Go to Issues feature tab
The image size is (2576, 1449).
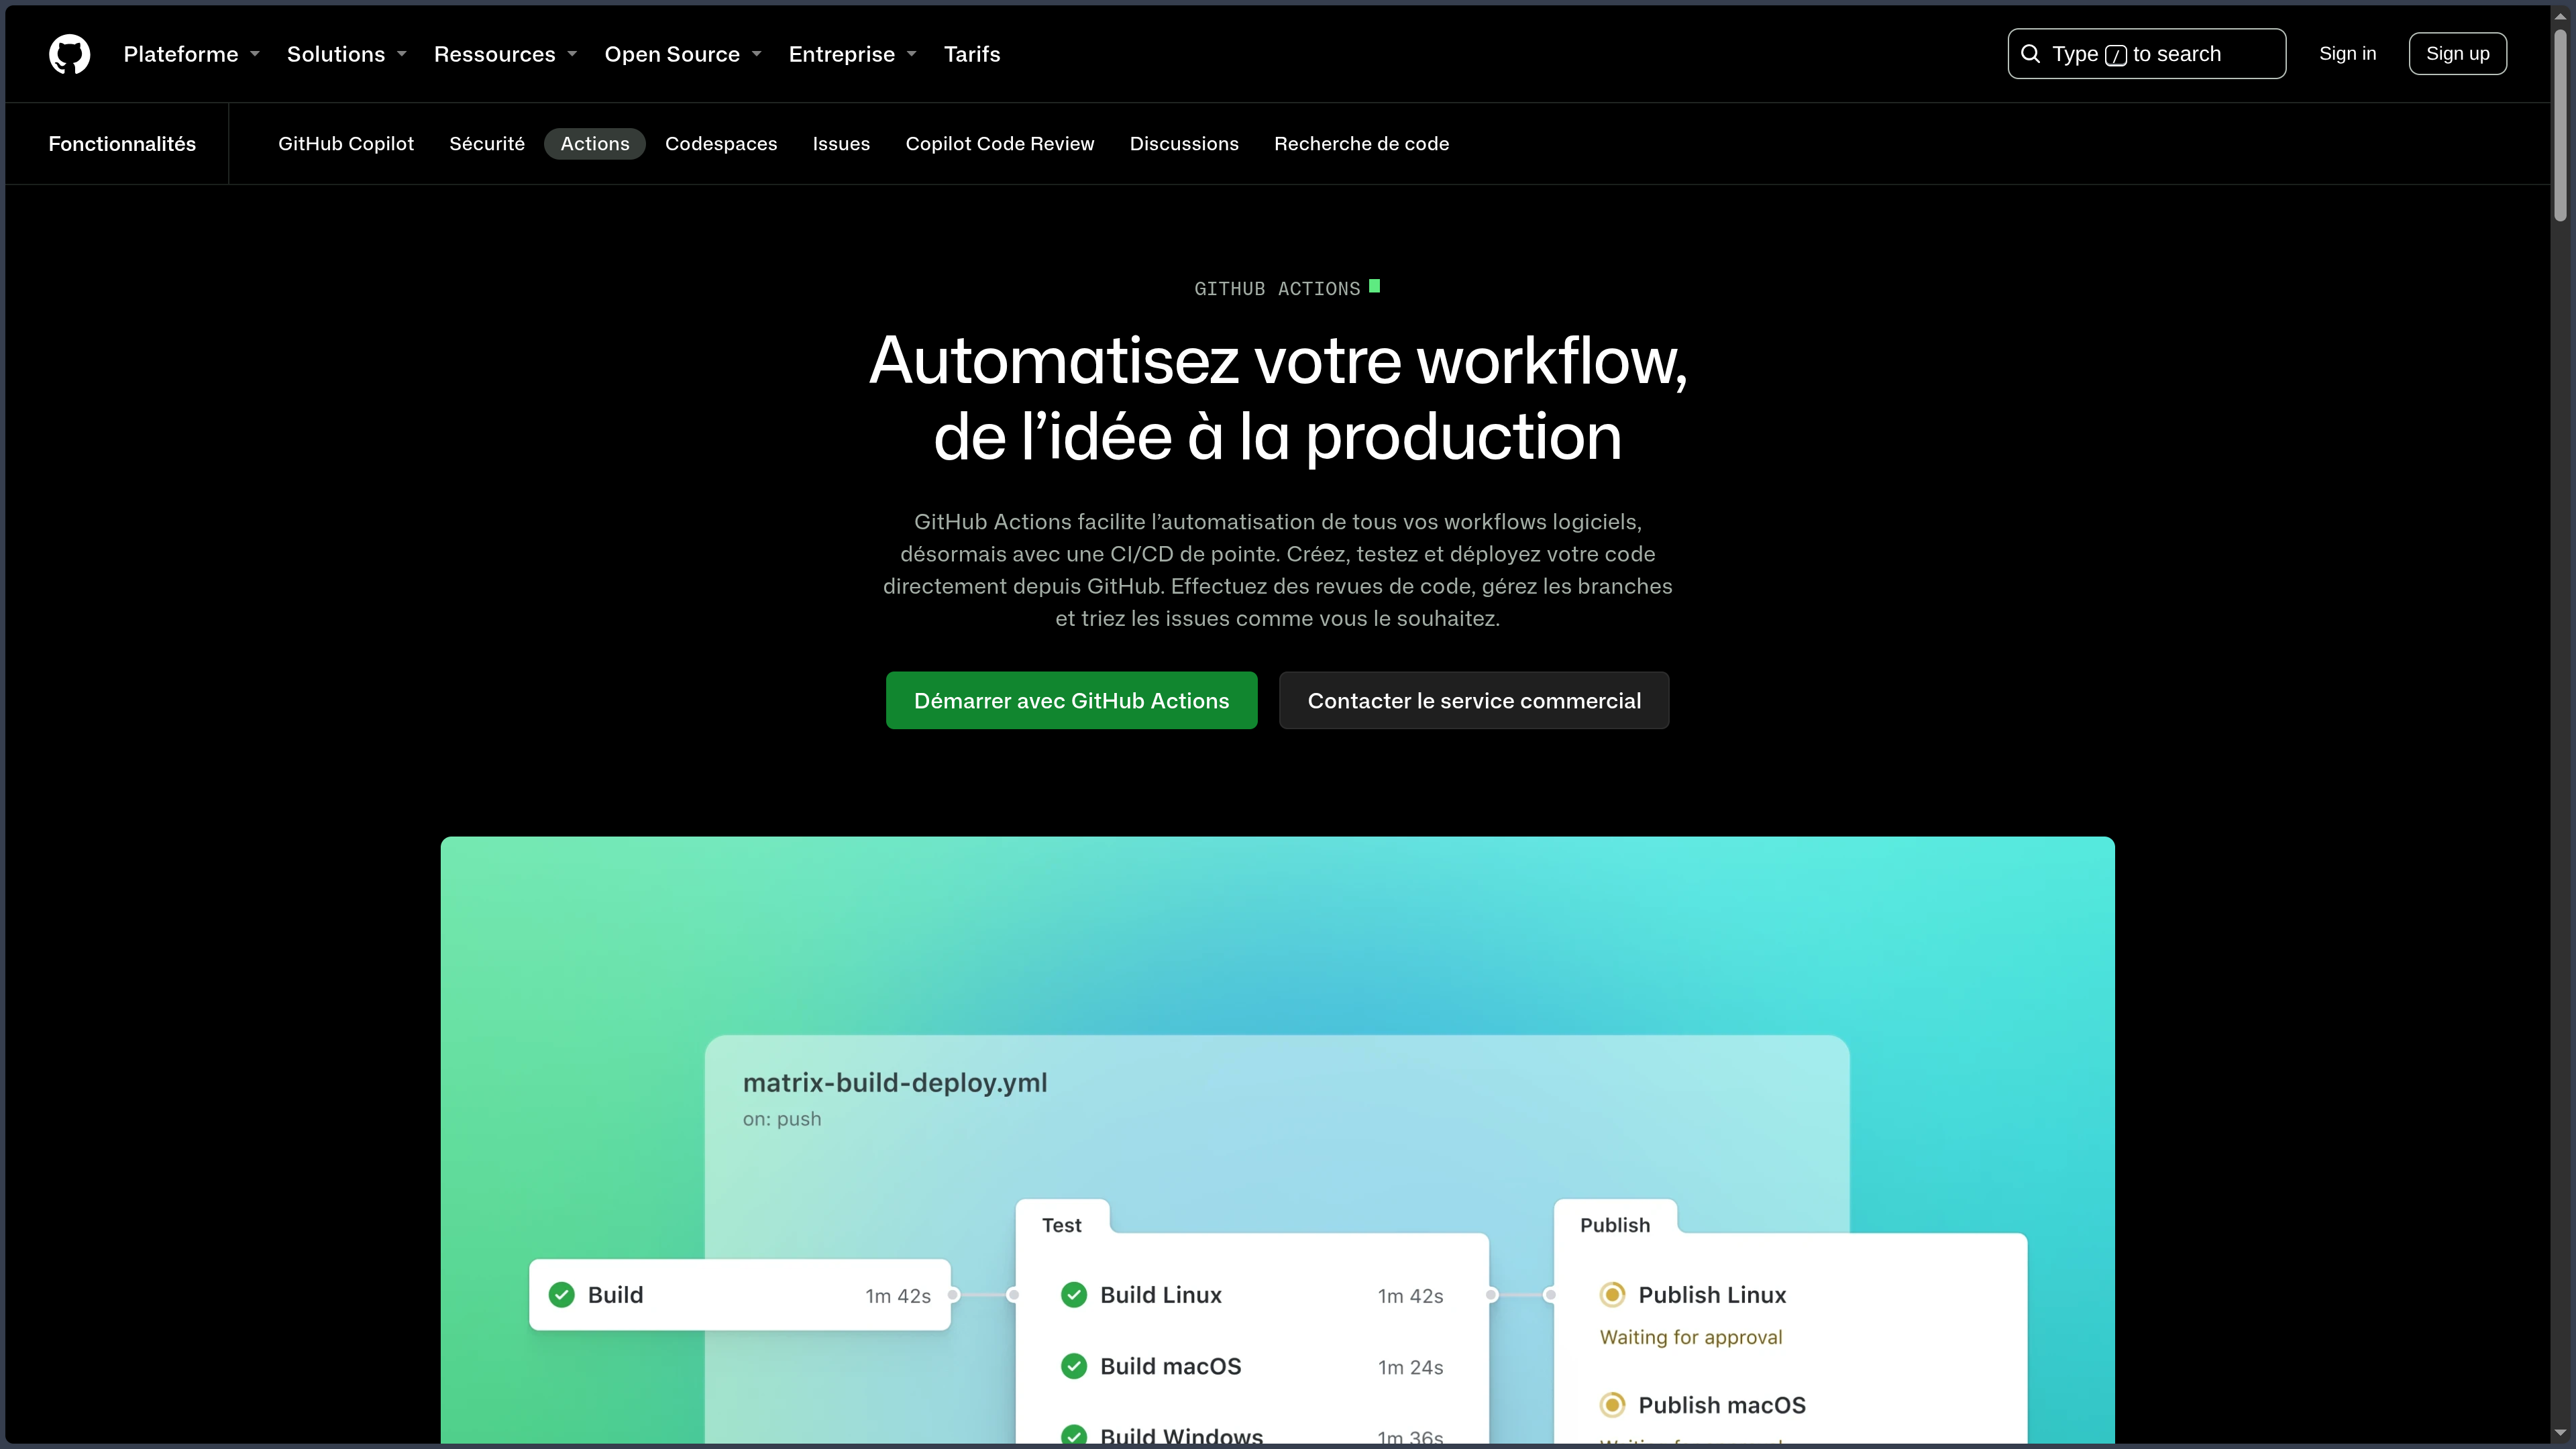pos(841,144)
